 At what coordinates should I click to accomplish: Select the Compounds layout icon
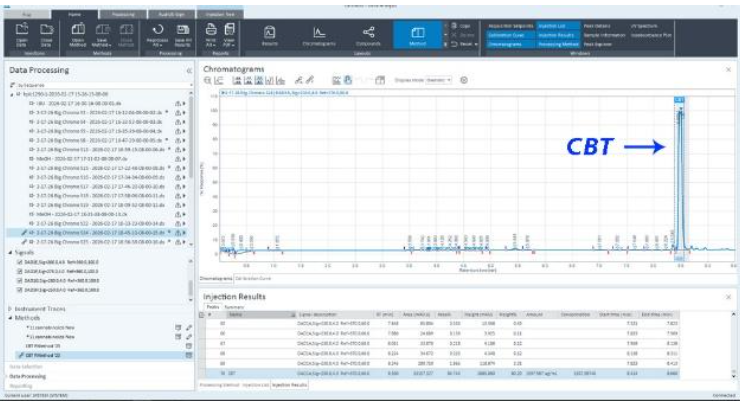click(368, 36)
